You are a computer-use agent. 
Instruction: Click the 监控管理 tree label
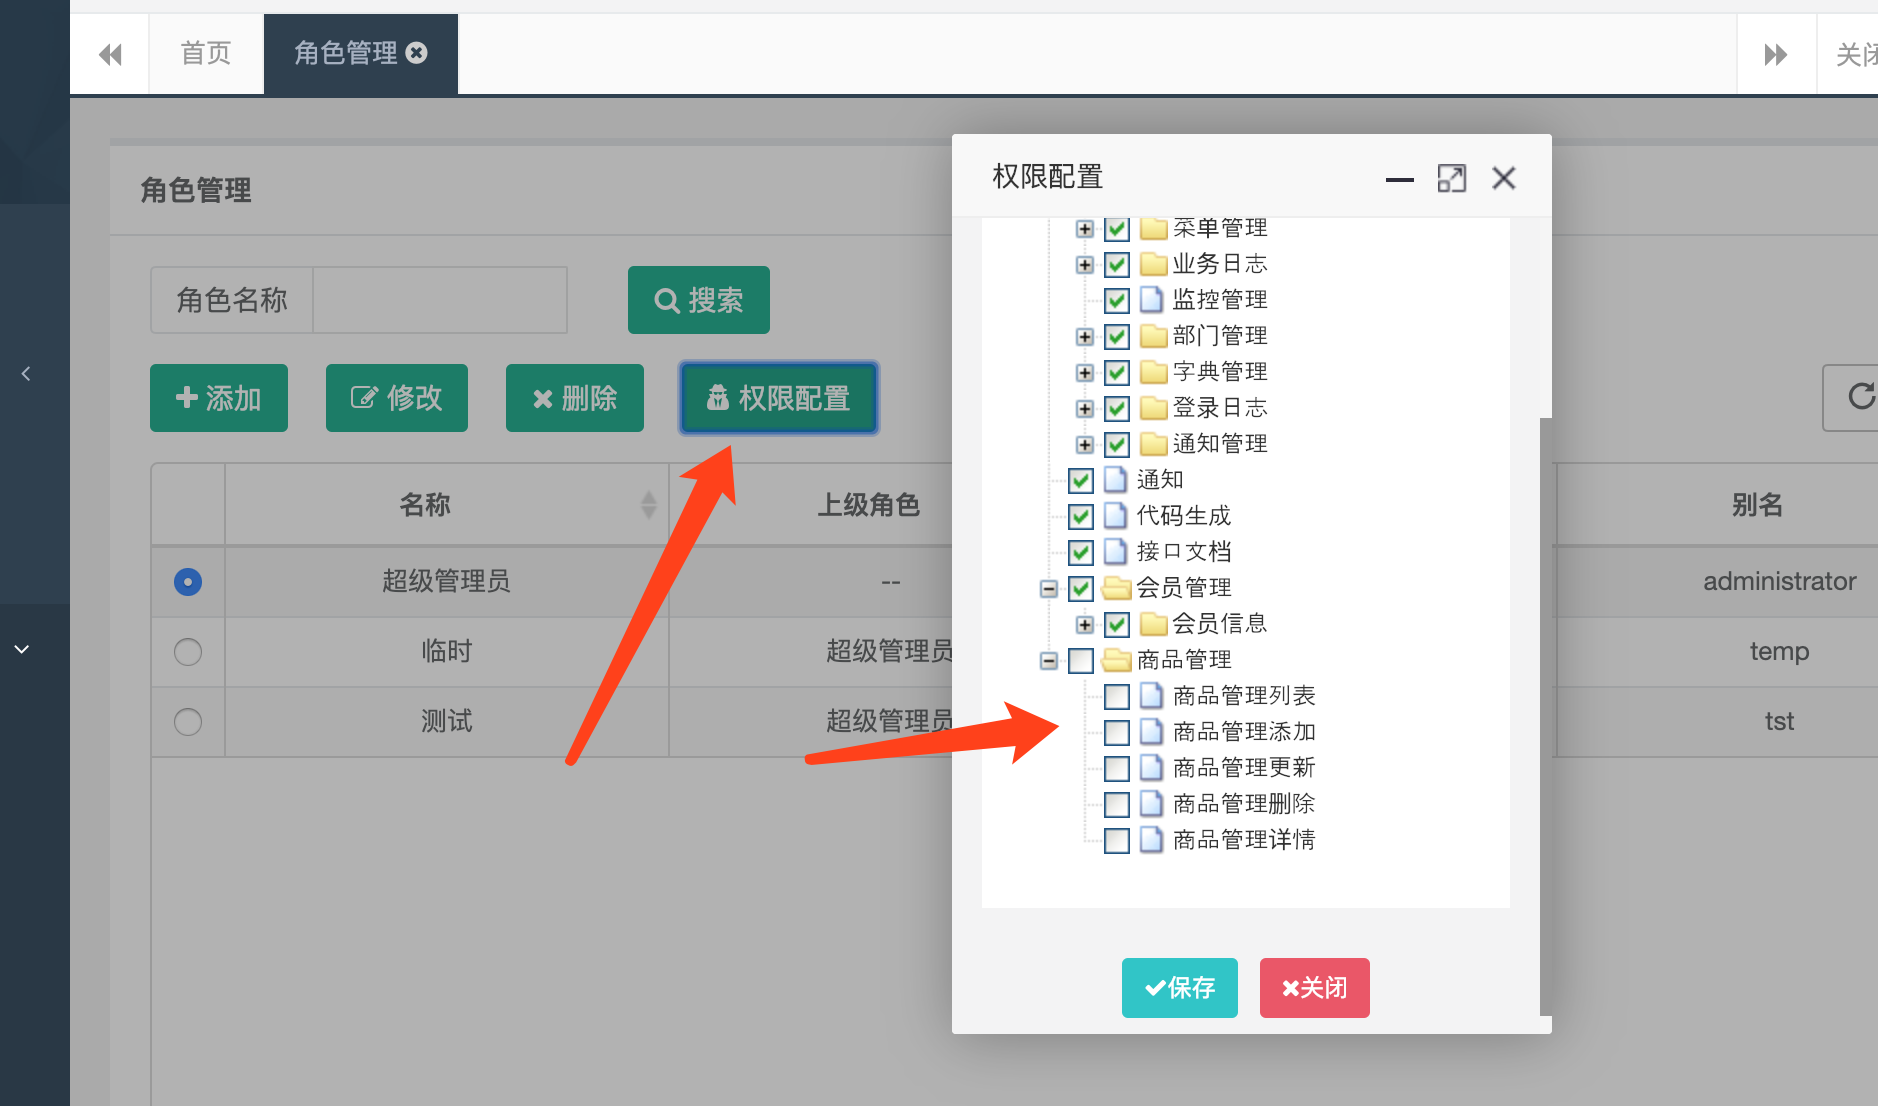click(1220, 300)
